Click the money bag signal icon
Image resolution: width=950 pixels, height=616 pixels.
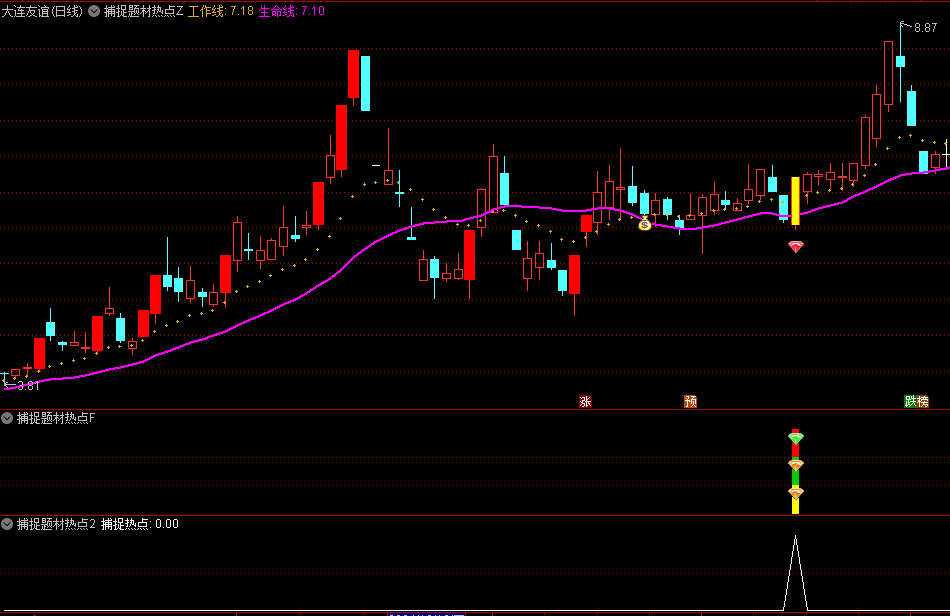(x=645, y=224)
